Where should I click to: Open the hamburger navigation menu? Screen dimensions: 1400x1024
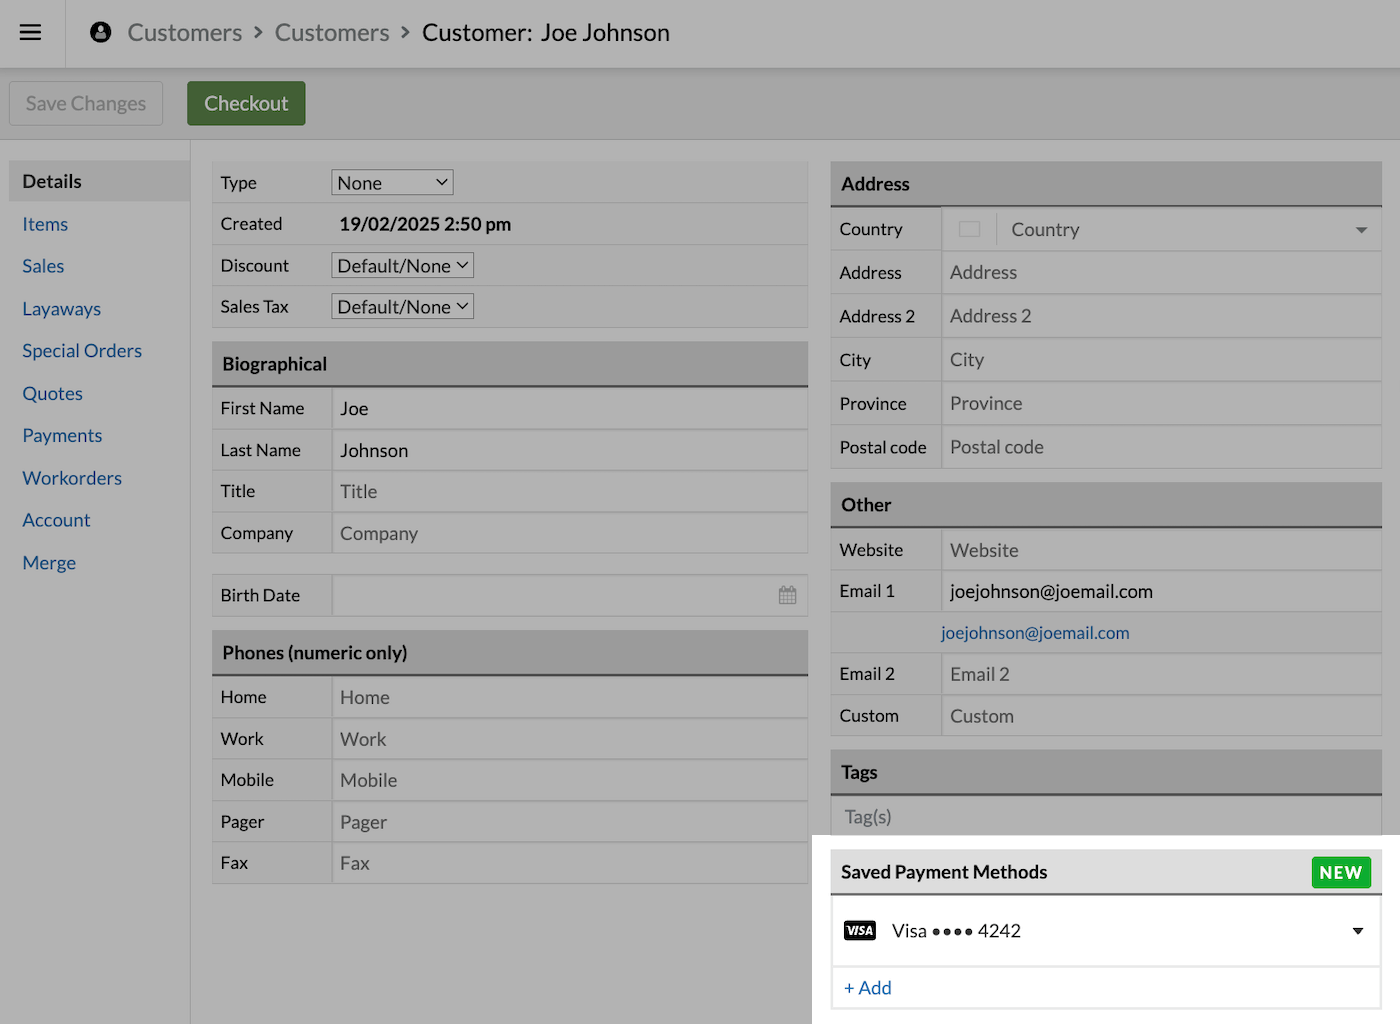(30, 32)
